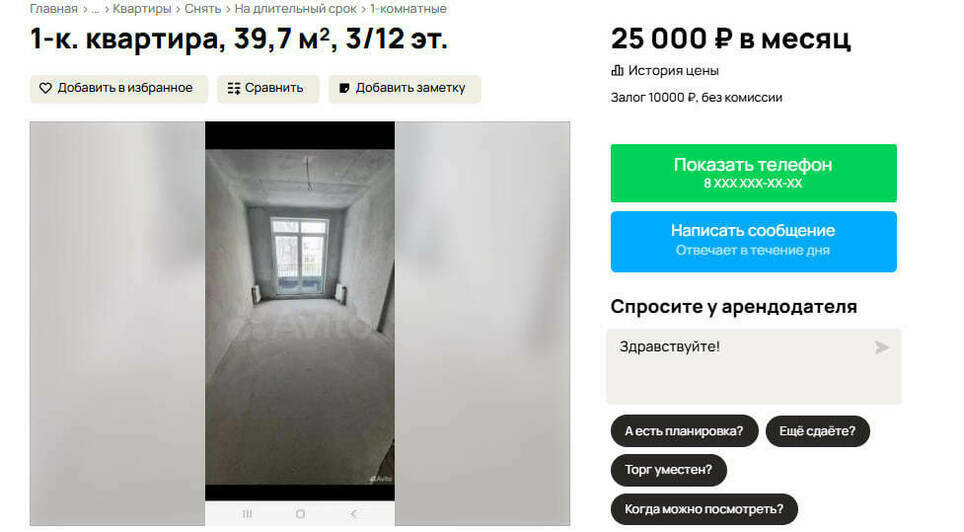Focus the Здравствуйте! message field
Viewport: 964px width, 532px height.
coord(753,366)
